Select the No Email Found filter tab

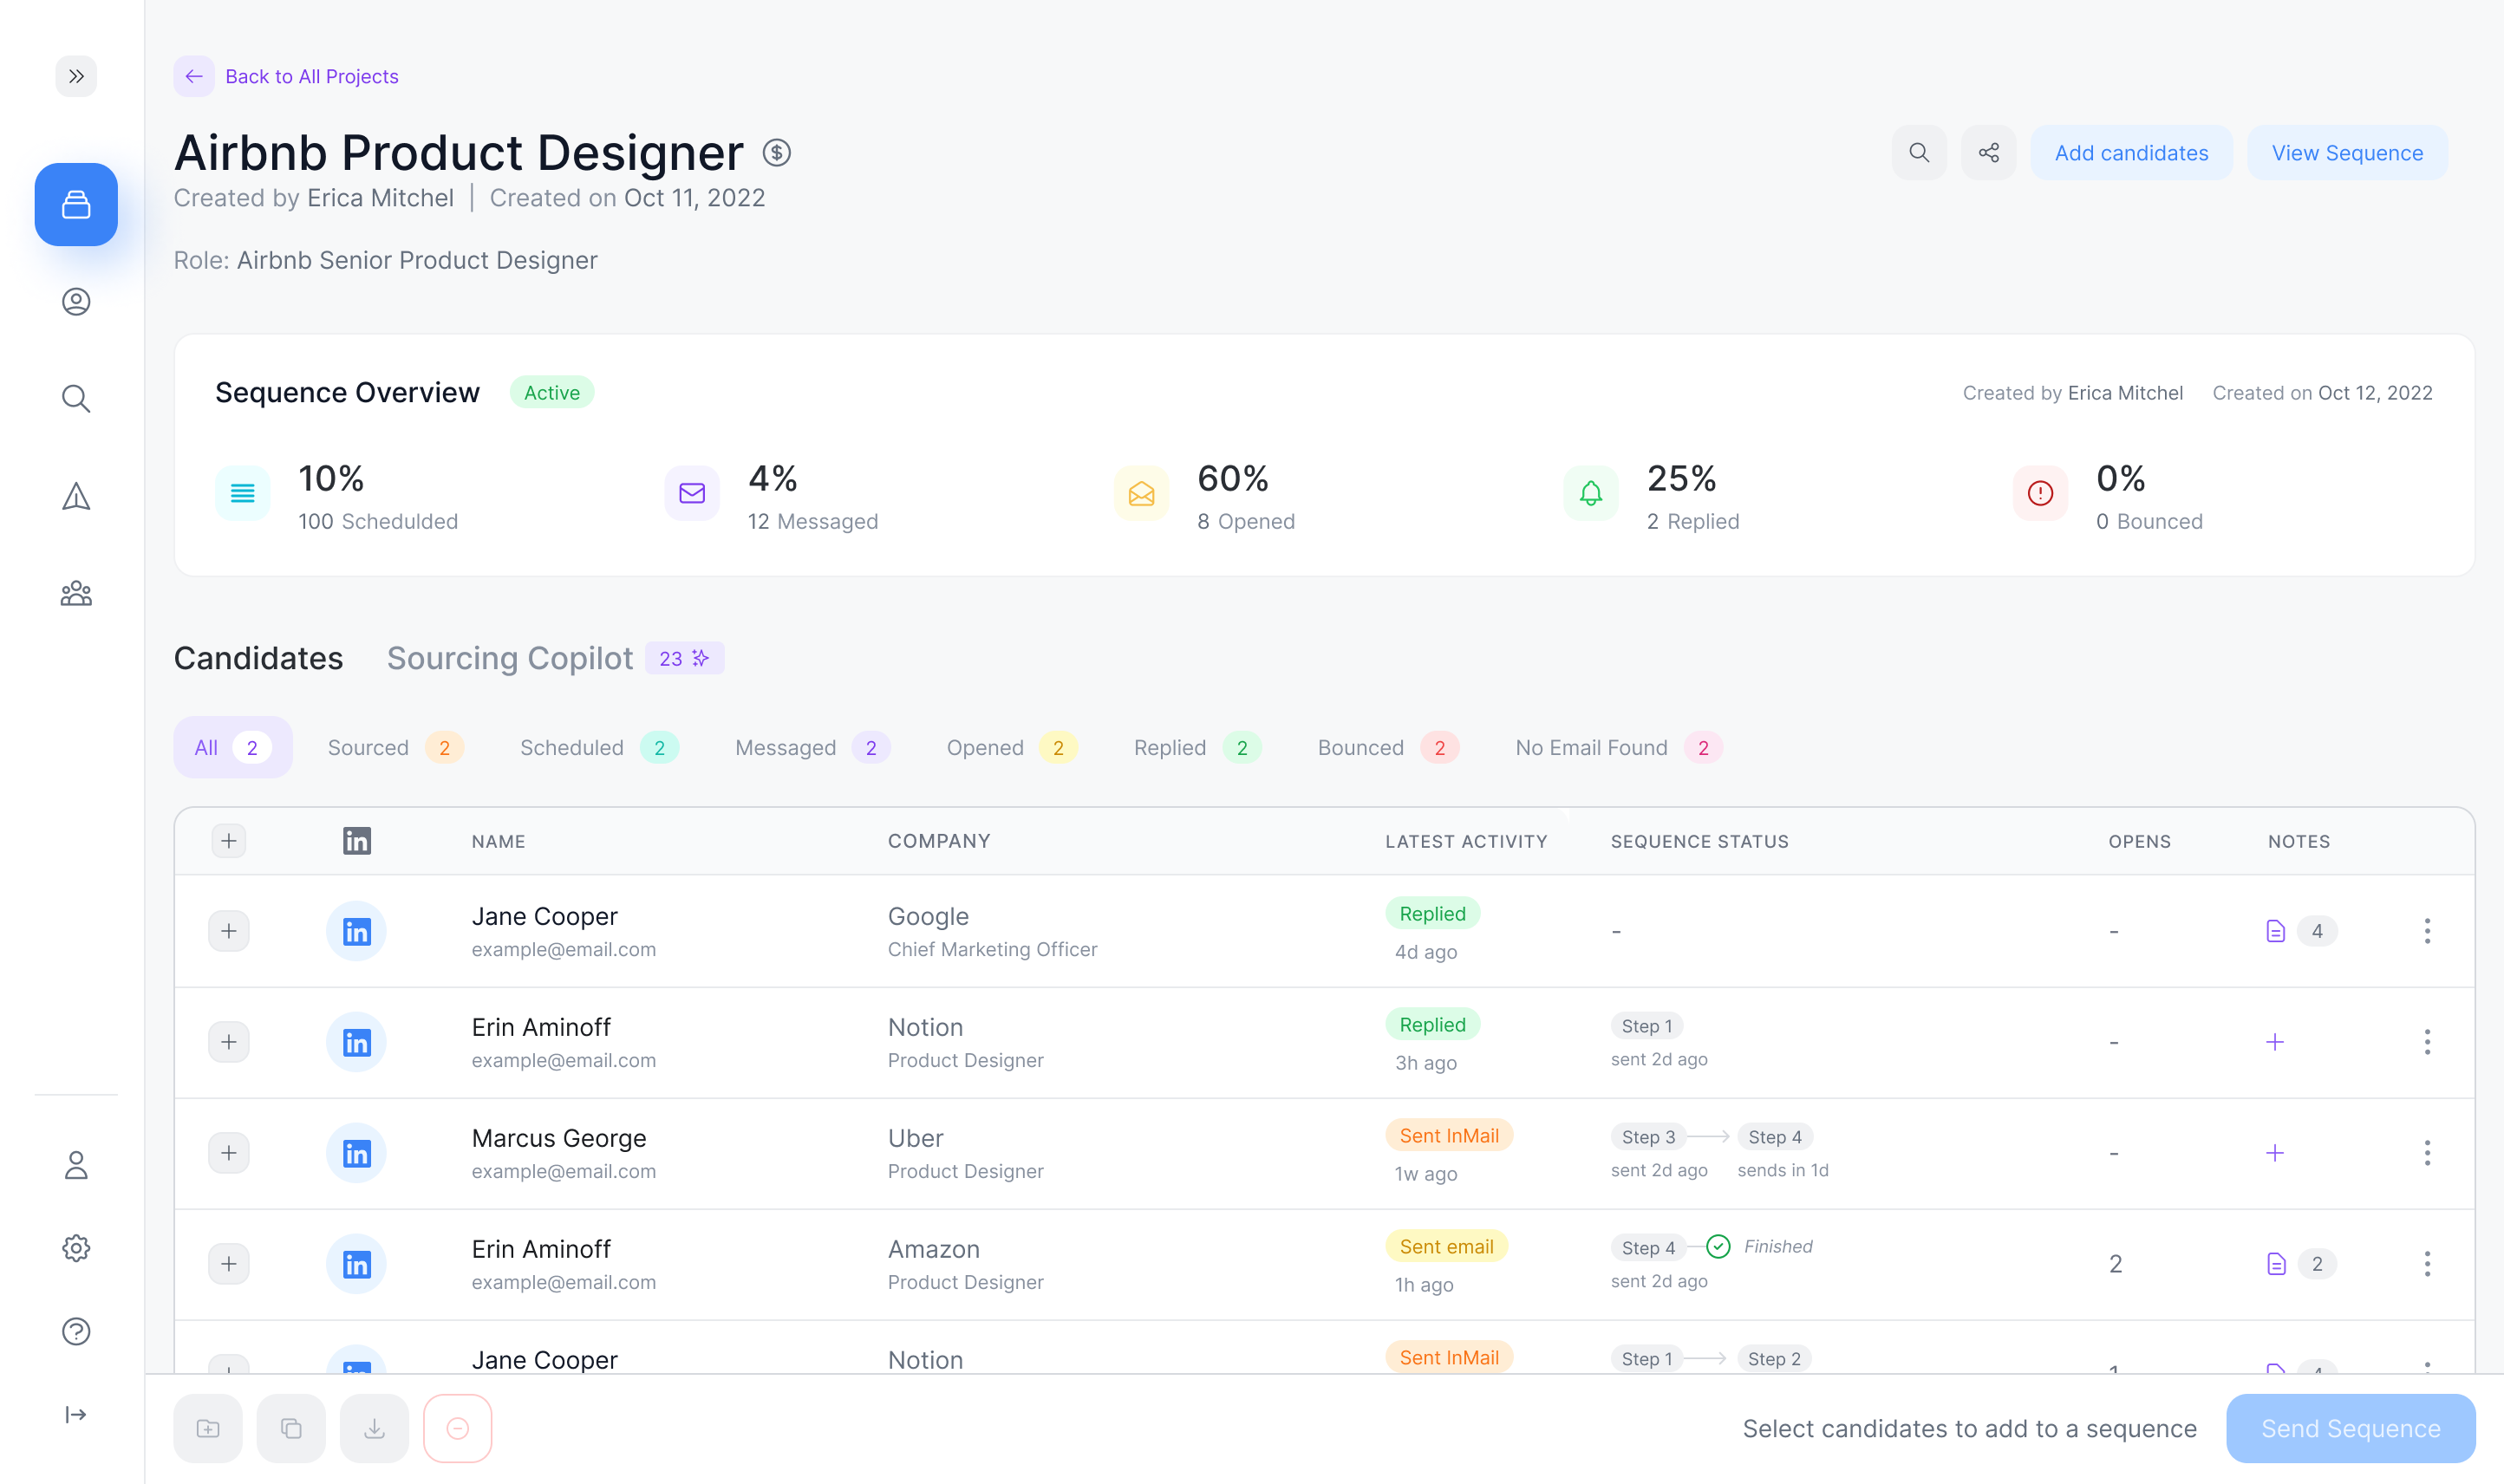tap(1618, 747)
